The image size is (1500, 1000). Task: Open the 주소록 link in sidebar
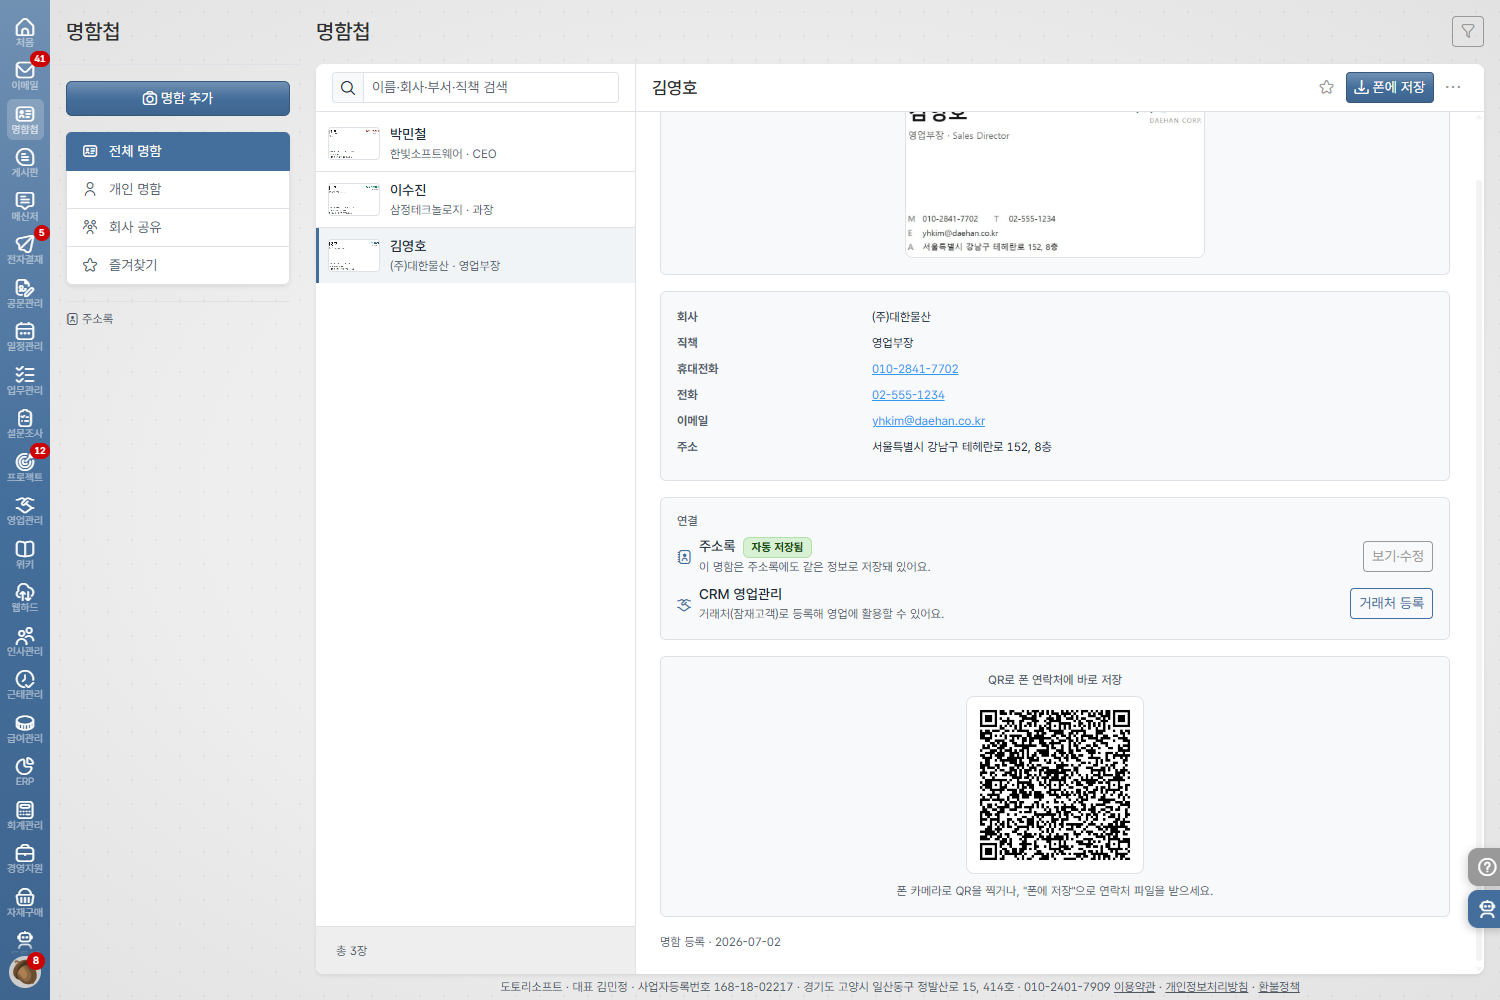tap(90, 319)
